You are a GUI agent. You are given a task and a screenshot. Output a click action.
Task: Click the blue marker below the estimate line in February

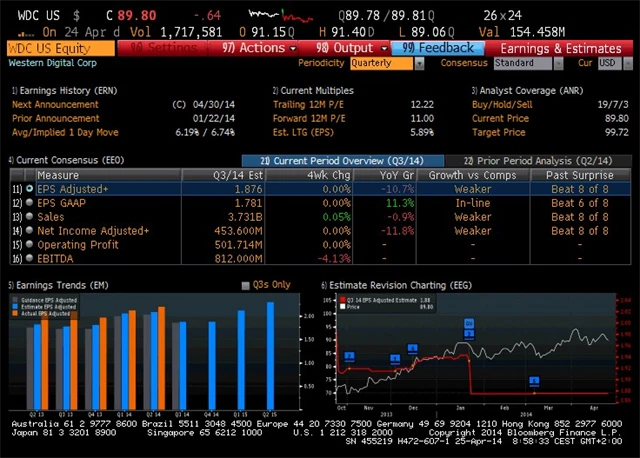point(534,380)
